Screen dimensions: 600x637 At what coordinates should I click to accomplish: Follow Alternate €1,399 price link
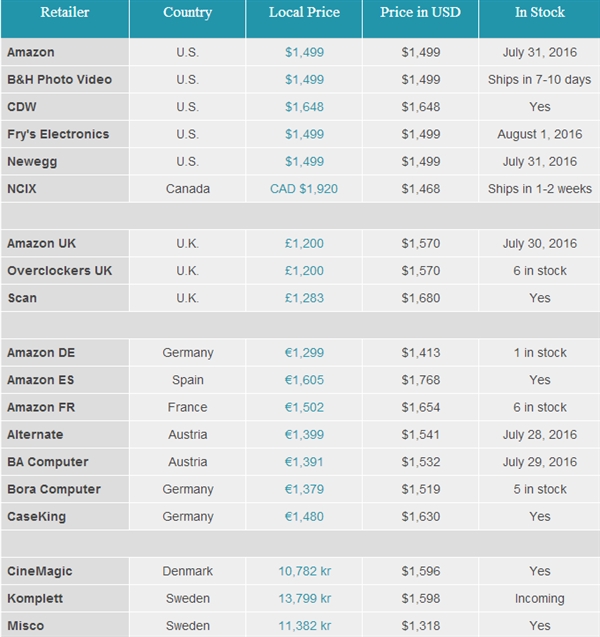click(304, 435)
